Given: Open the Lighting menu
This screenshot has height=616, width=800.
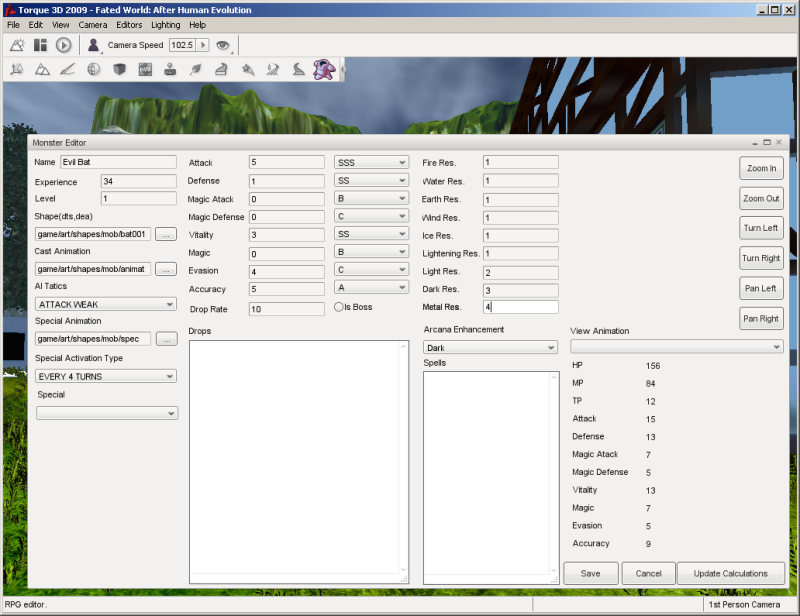Looking at the screenshot, I should 166,24.
